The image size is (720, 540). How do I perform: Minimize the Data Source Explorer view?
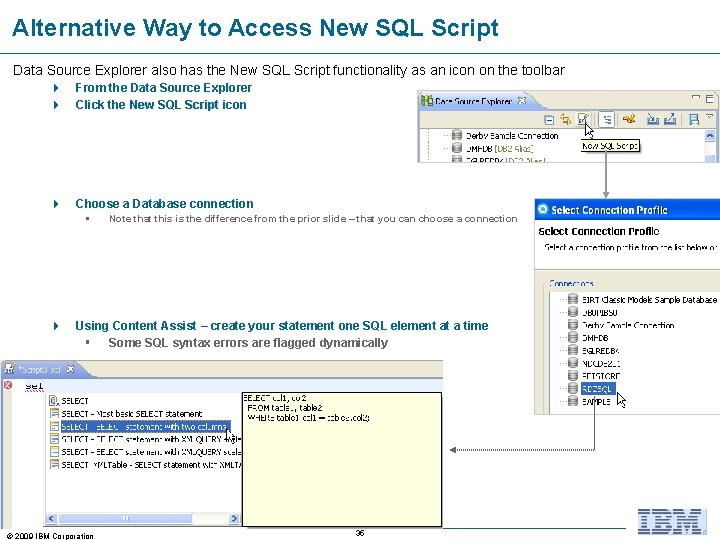coord(696,97)
